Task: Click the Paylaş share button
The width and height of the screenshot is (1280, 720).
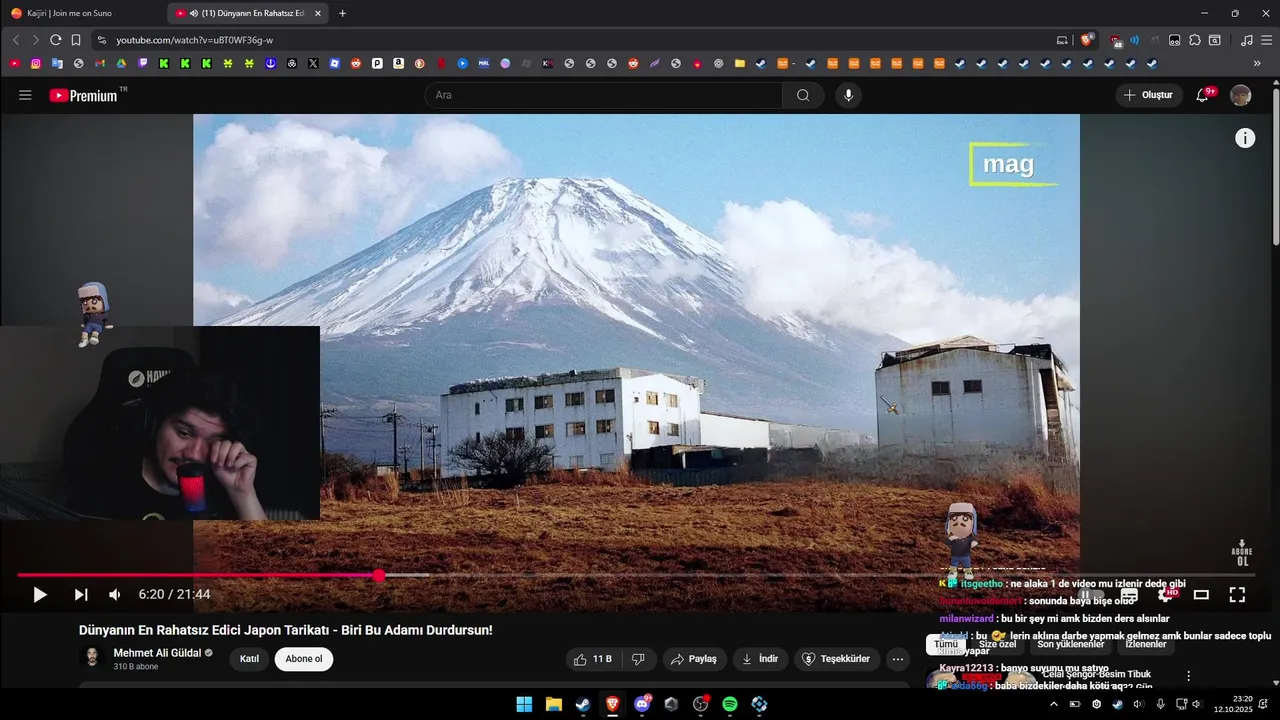Action: (x=694, y=659)
